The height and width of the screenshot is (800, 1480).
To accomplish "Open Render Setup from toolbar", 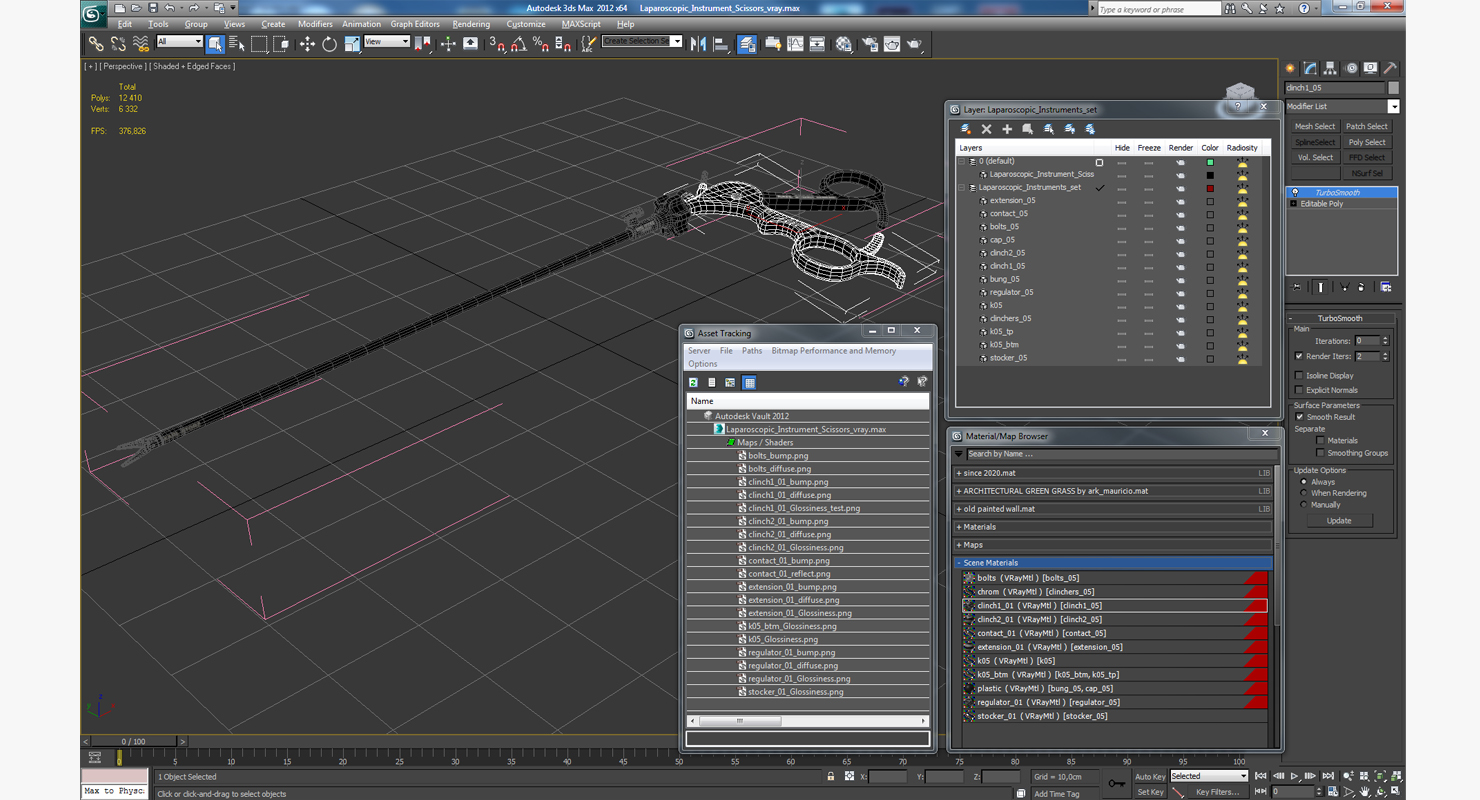I will [x=869, y=44].
